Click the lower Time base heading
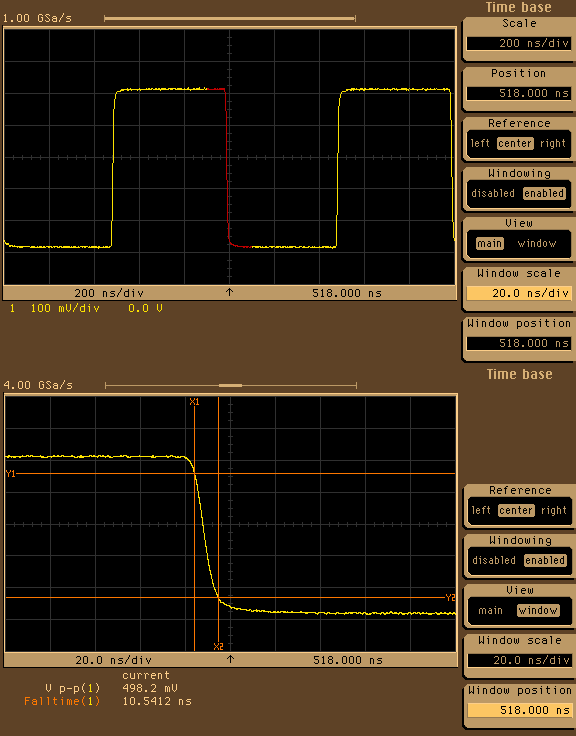 519,375
